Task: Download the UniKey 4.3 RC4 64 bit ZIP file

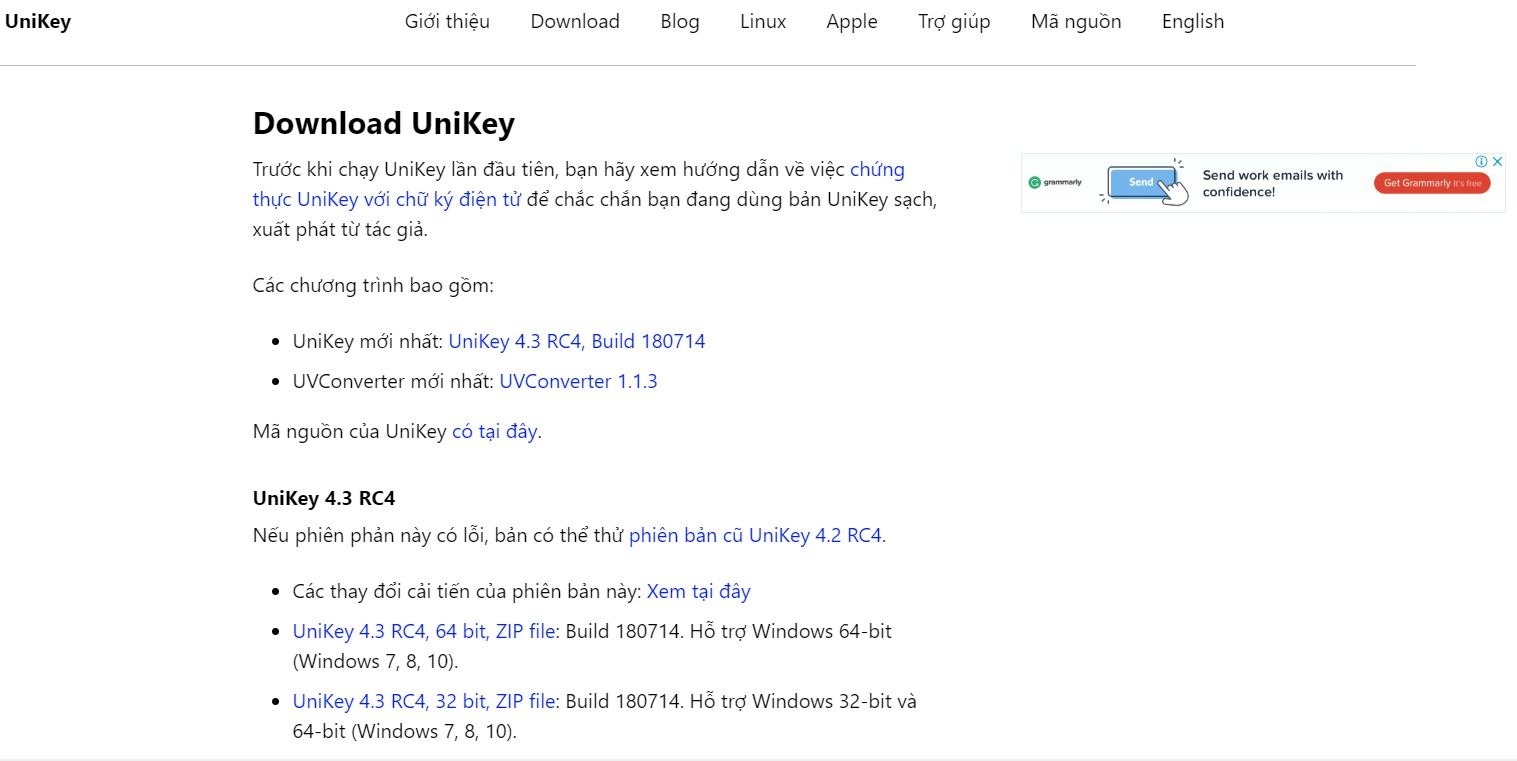Action: click(421, 631)
